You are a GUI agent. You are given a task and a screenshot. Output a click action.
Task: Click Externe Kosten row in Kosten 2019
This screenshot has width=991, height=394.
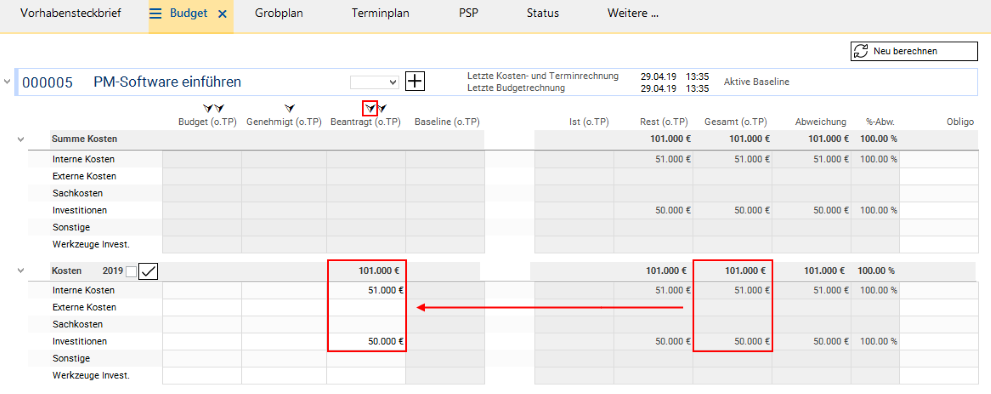tap(84, 307)
